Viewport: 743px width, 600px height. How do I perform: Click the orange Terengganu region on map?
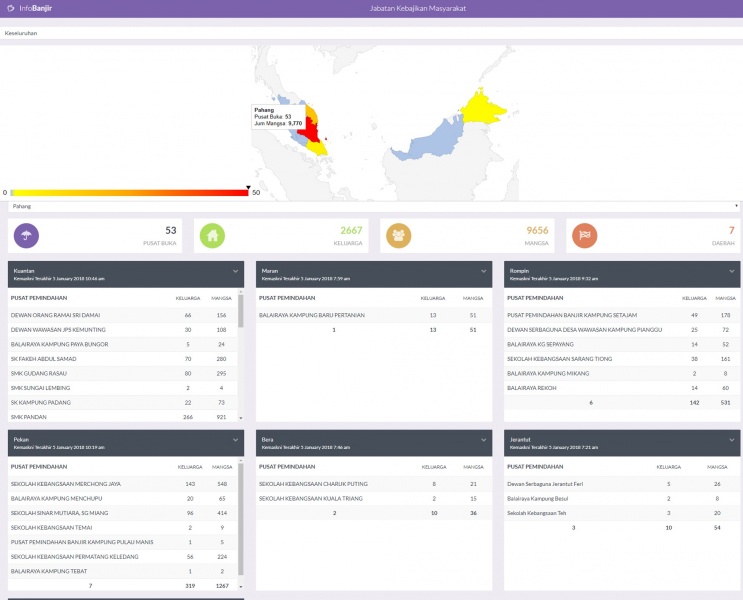(x=313, y=112)
